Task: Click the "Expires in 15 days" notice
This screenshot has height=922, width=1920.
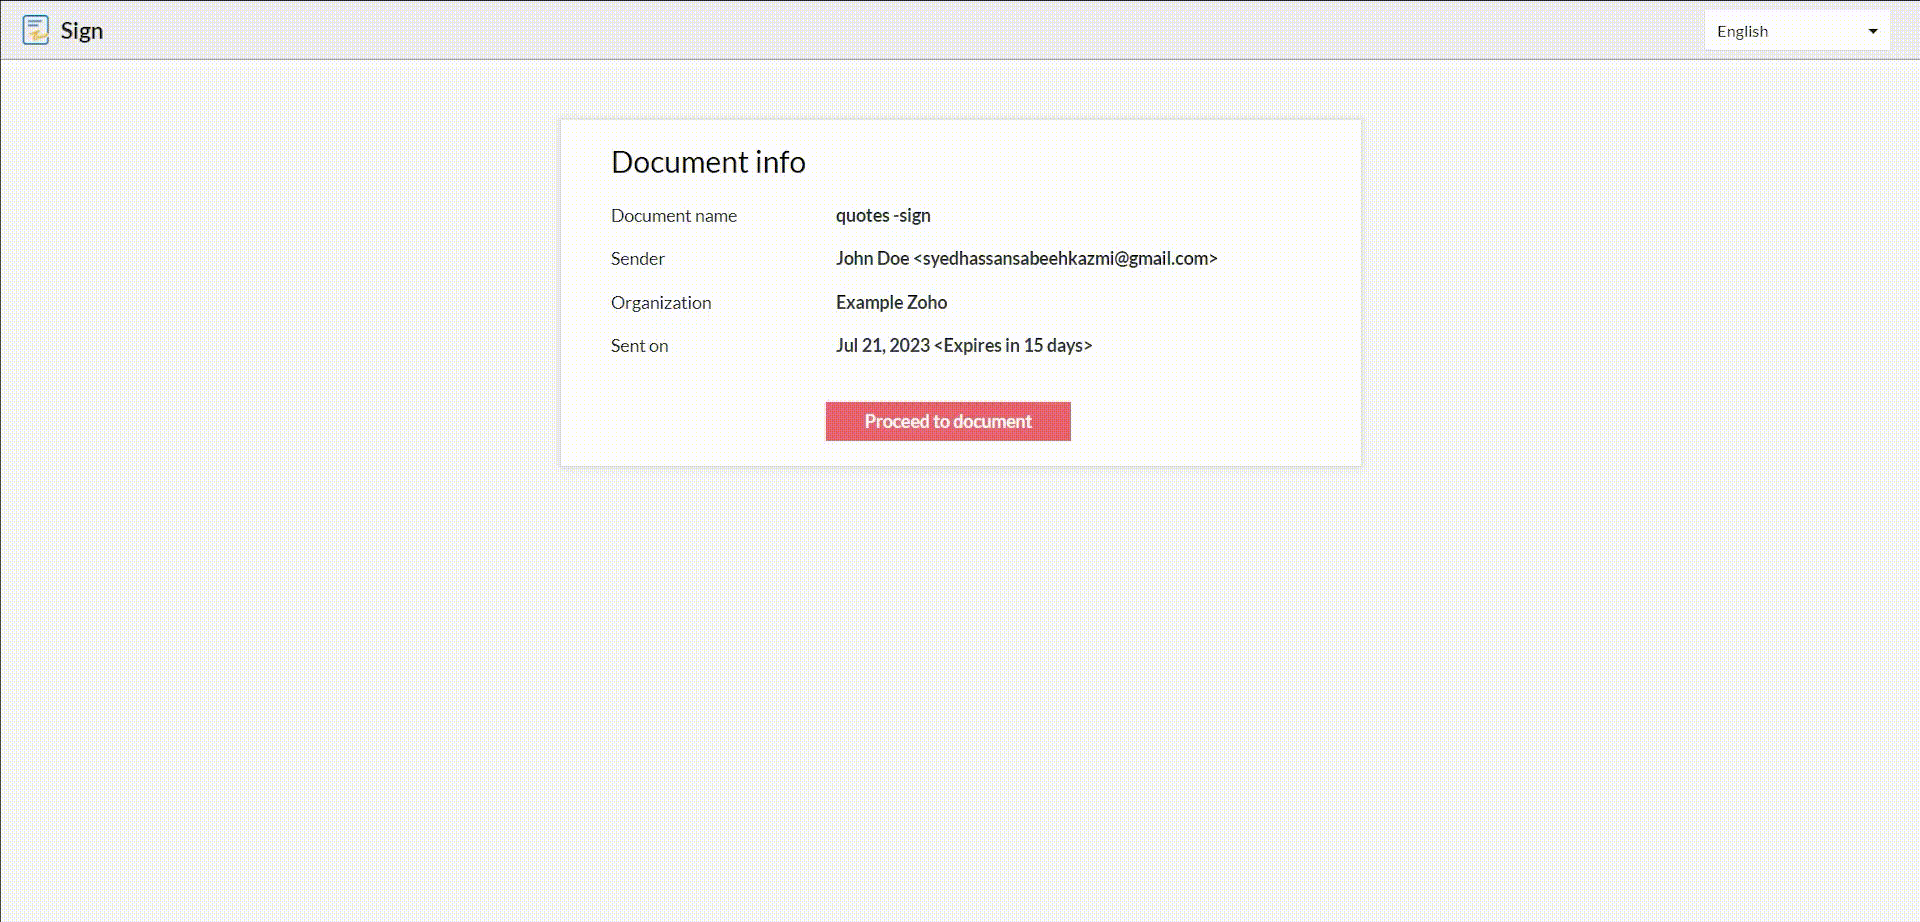Action: tap(1013, 346)
